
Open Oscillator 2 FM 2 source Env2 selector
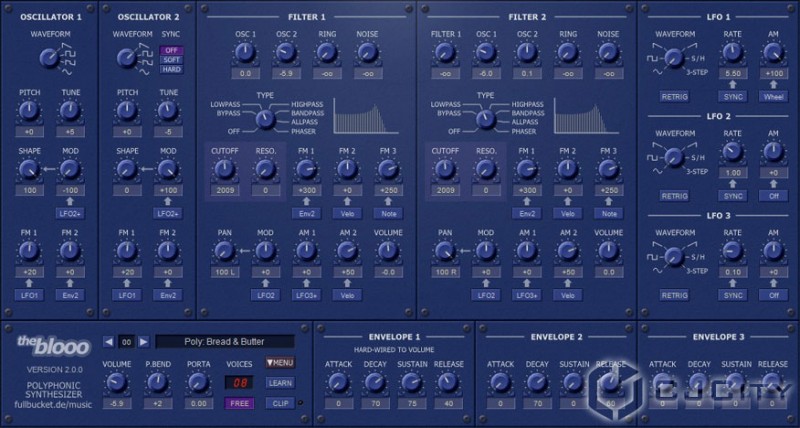coord(167,295)
